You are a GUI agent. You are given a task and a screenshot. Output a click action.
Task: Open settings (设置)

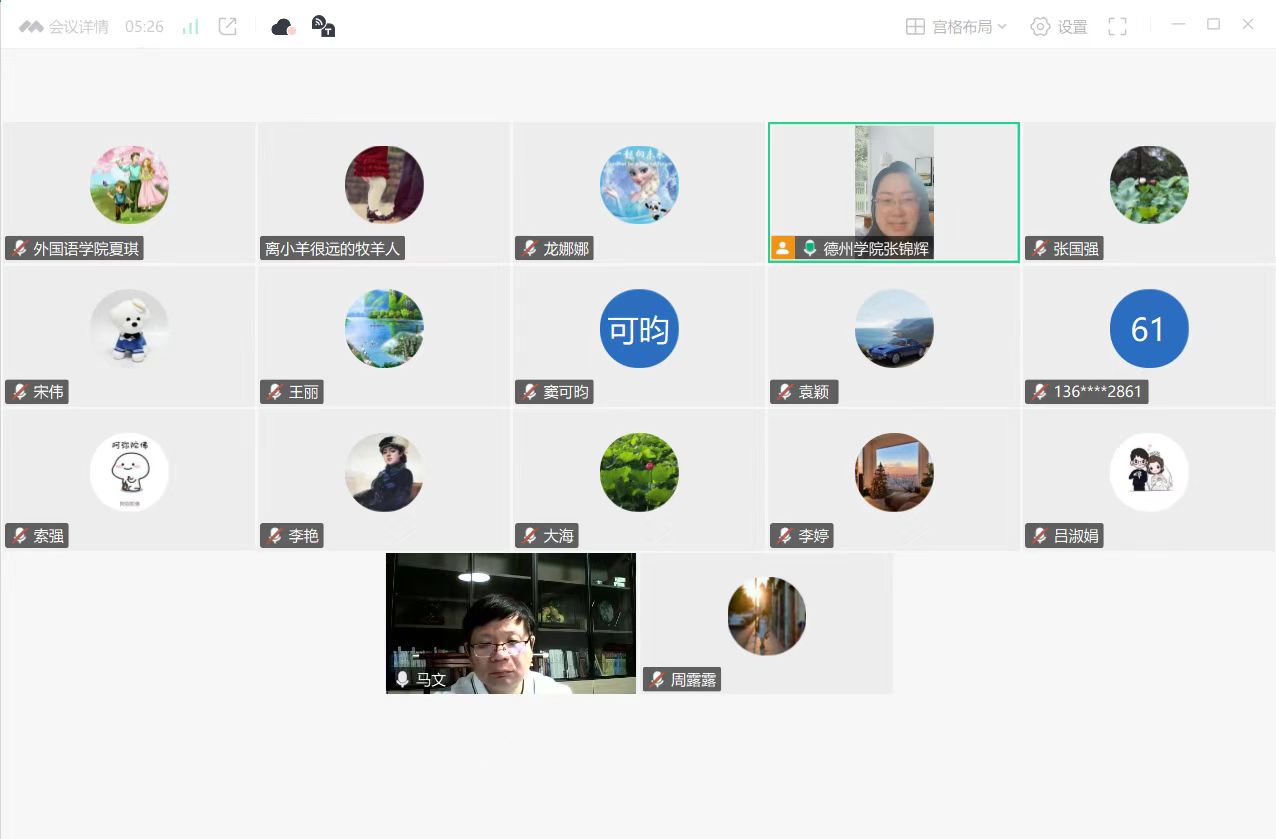pos(1058,27)
